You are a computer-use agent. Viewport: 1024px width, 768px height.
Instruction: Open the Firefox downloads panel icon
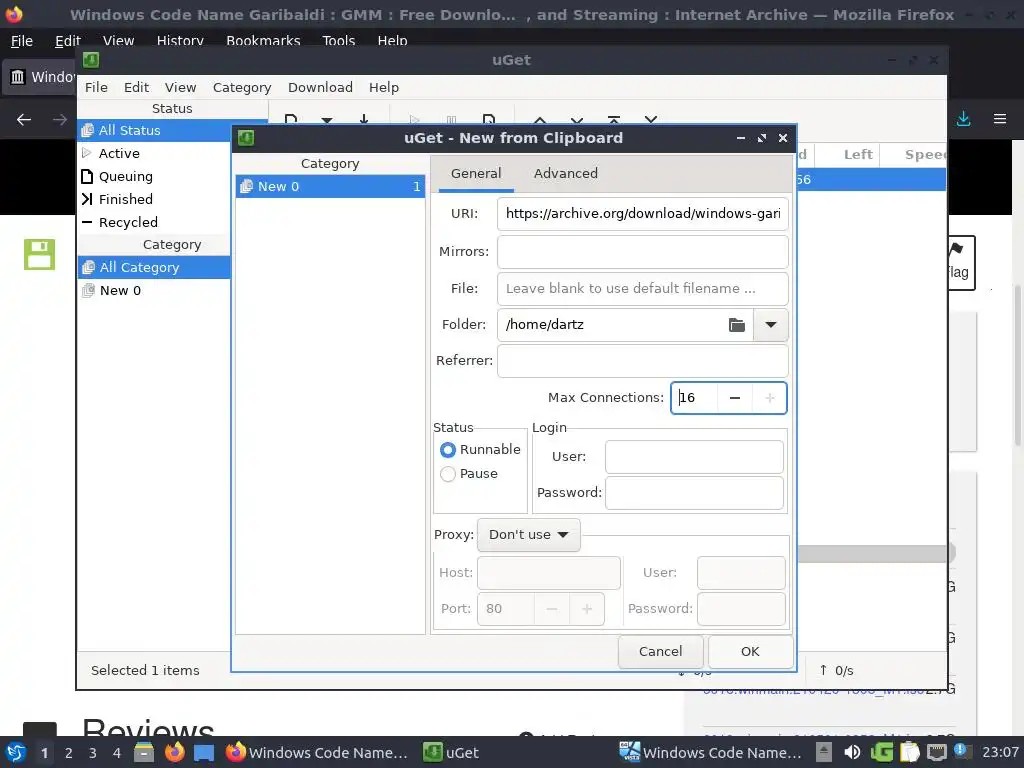coord(963,119)
